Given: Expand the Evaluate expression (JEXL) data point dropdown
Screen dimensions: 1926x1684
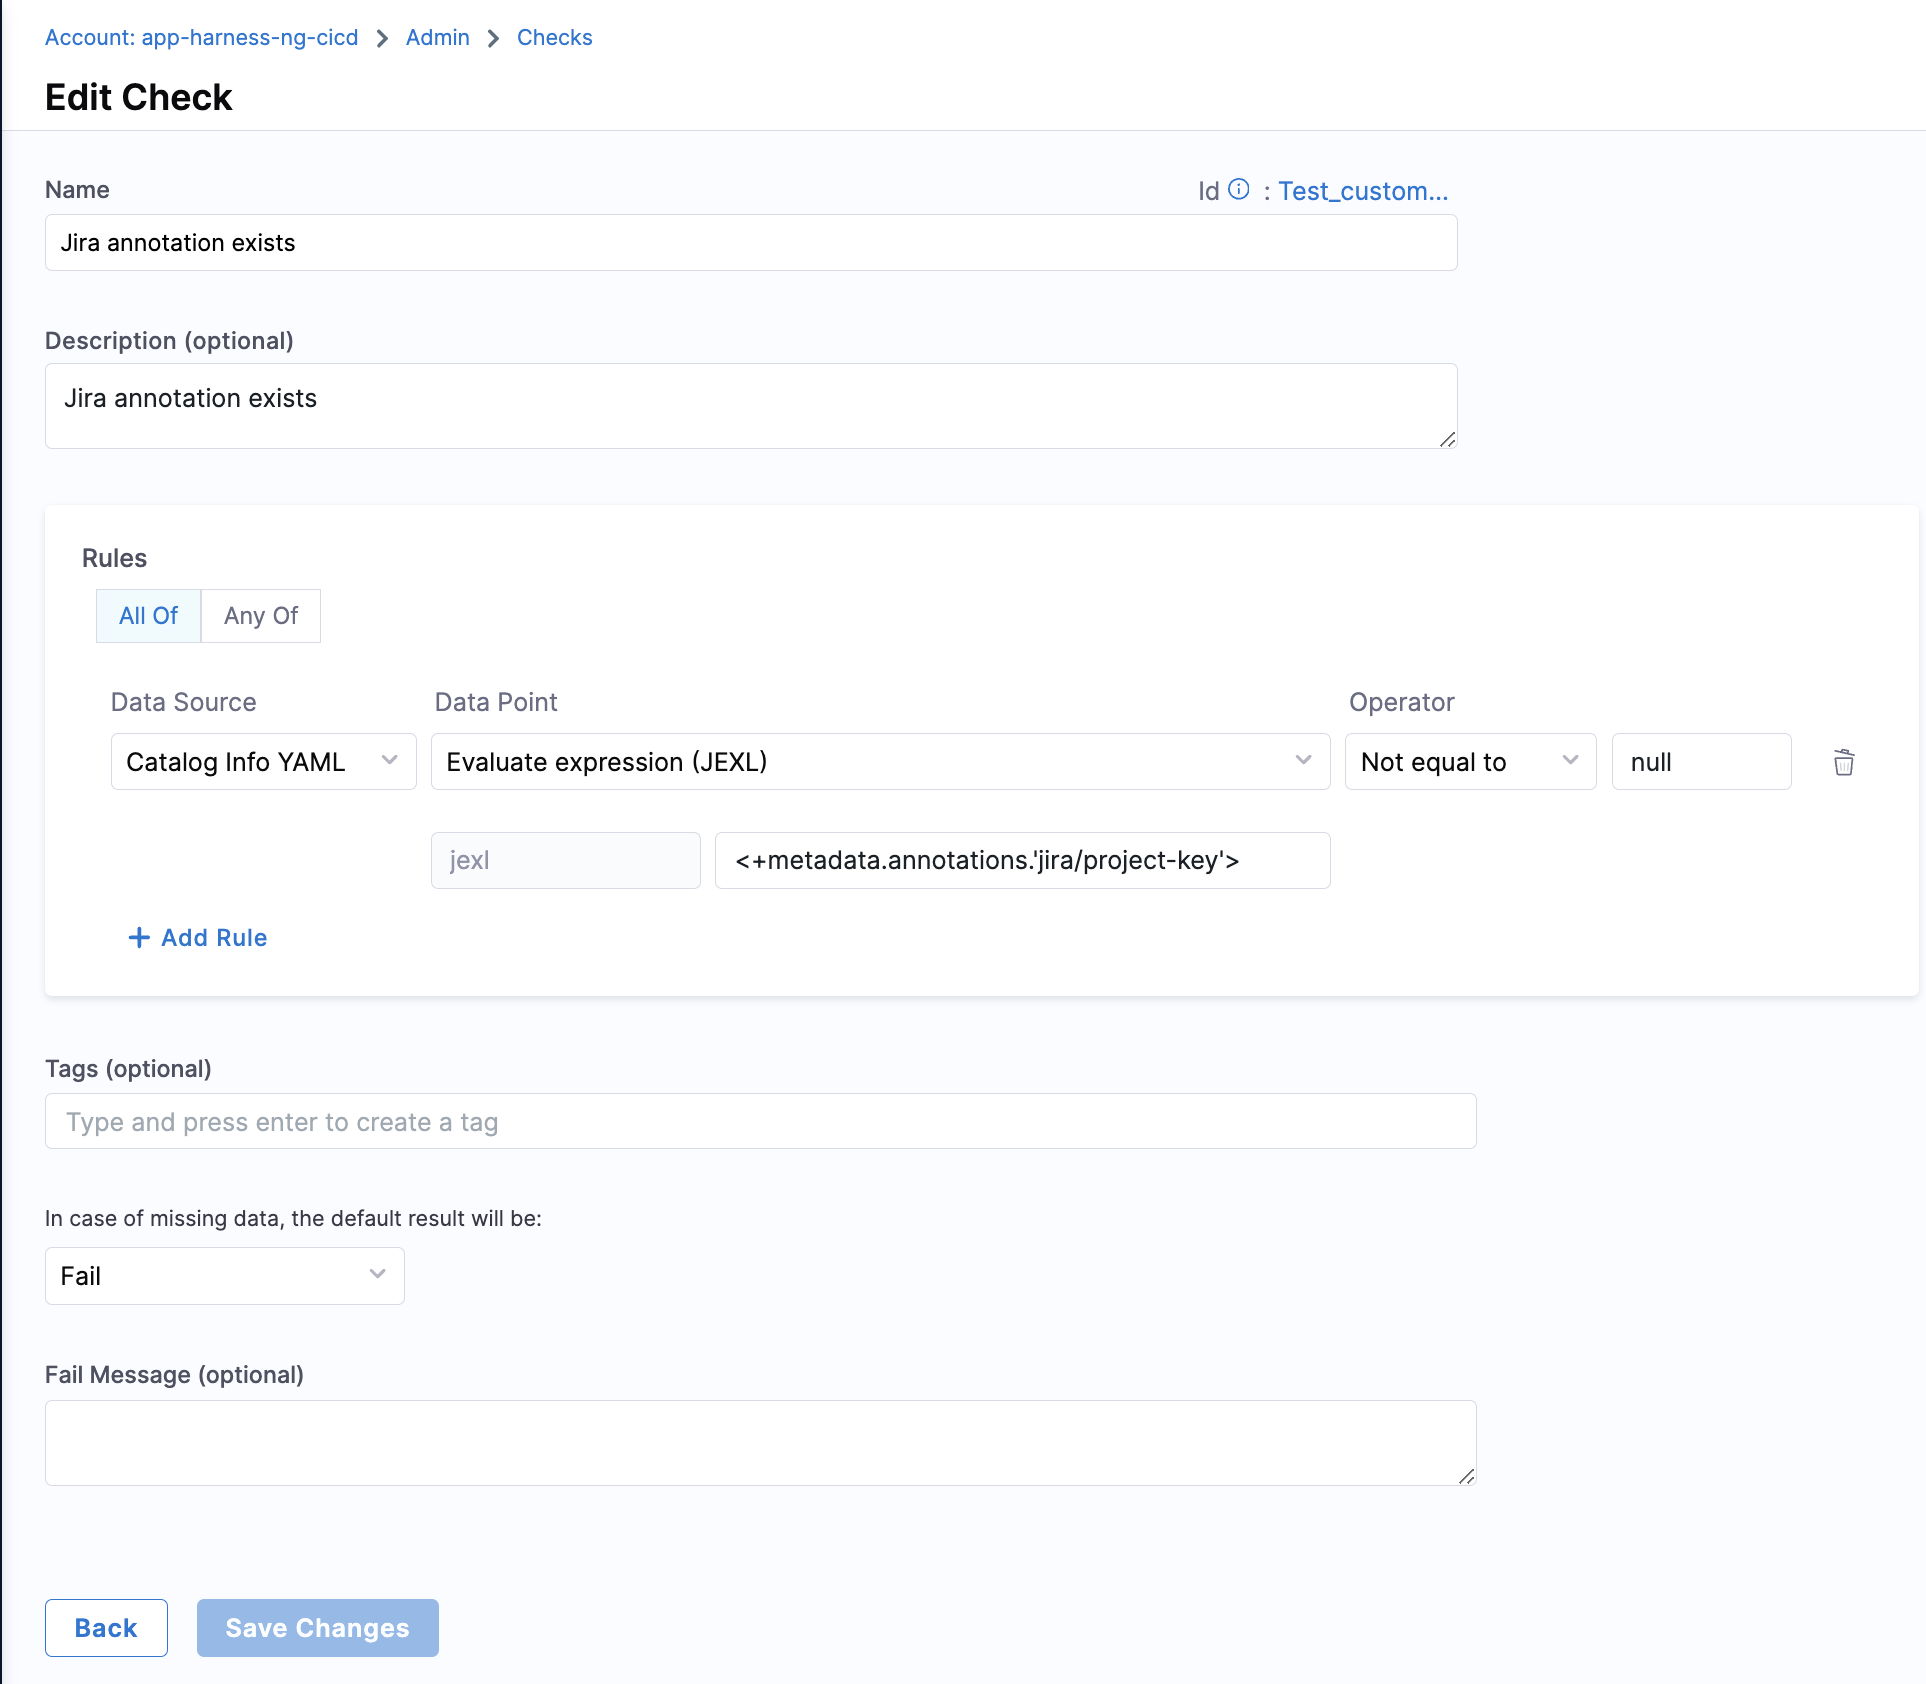Looking at the screenshot, I should 879,762.
